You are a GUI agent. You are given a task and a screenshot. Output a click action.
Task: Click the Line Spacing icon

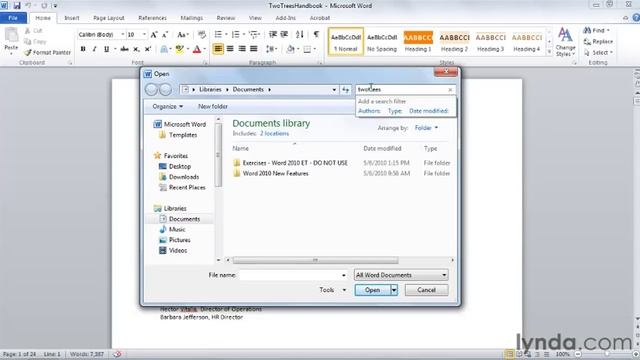(270, 49)
